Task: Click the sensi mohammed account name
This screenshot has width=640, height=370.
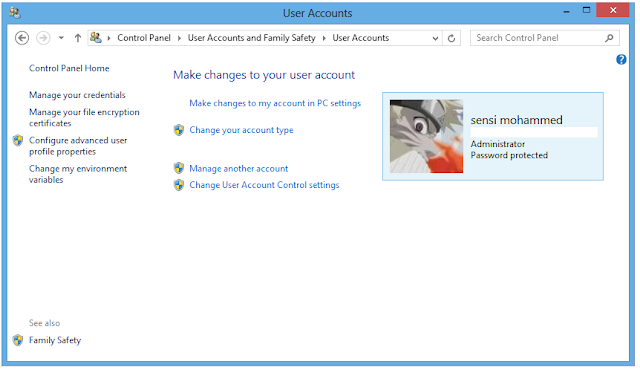Action: pos(516,120)
